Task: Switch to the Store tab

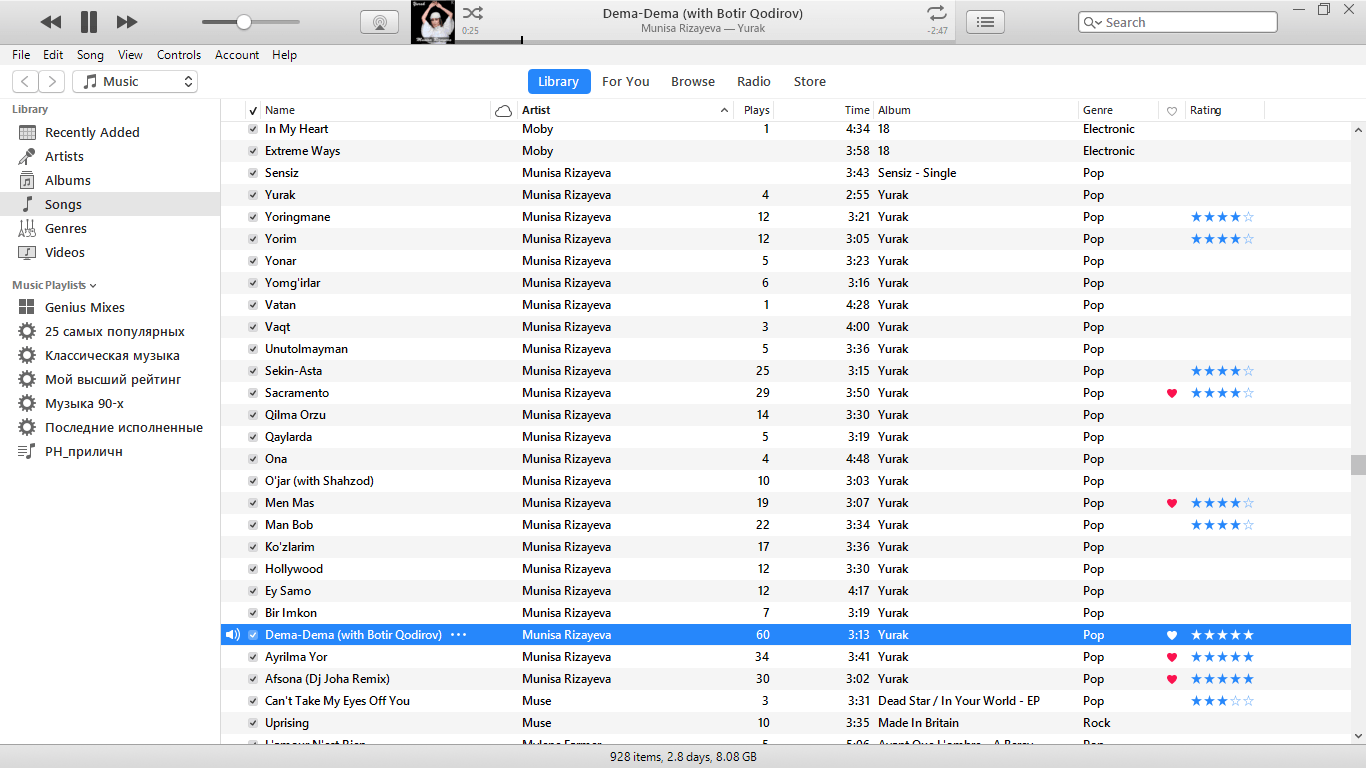Action: (810, 82)
